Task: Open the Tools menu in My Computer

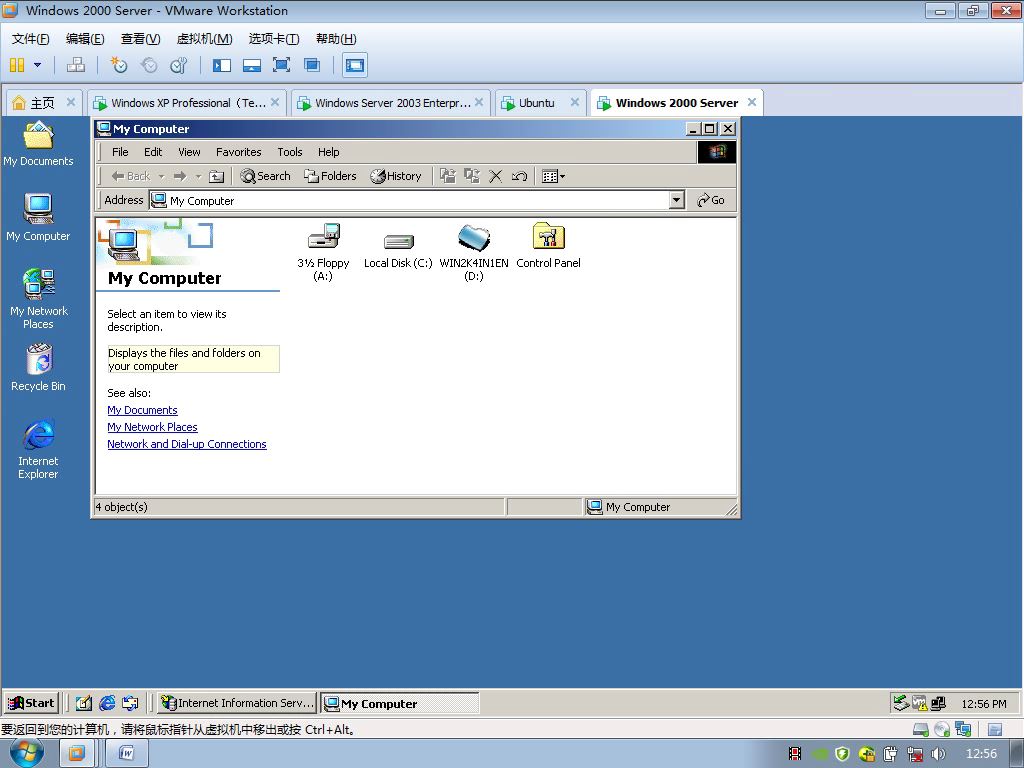Action: [x=290, y=152]
